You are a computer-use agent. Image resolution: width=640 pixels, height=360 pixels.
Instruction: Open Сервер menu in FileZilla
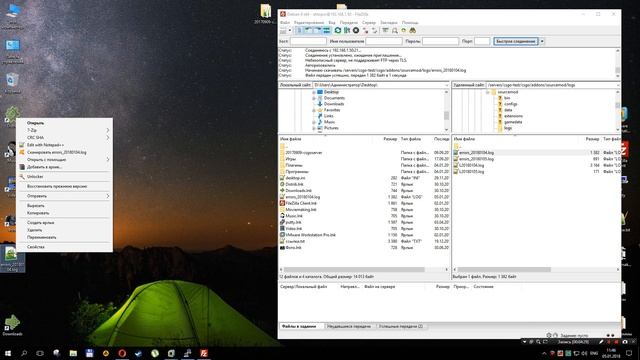click(x=369, y=22)
